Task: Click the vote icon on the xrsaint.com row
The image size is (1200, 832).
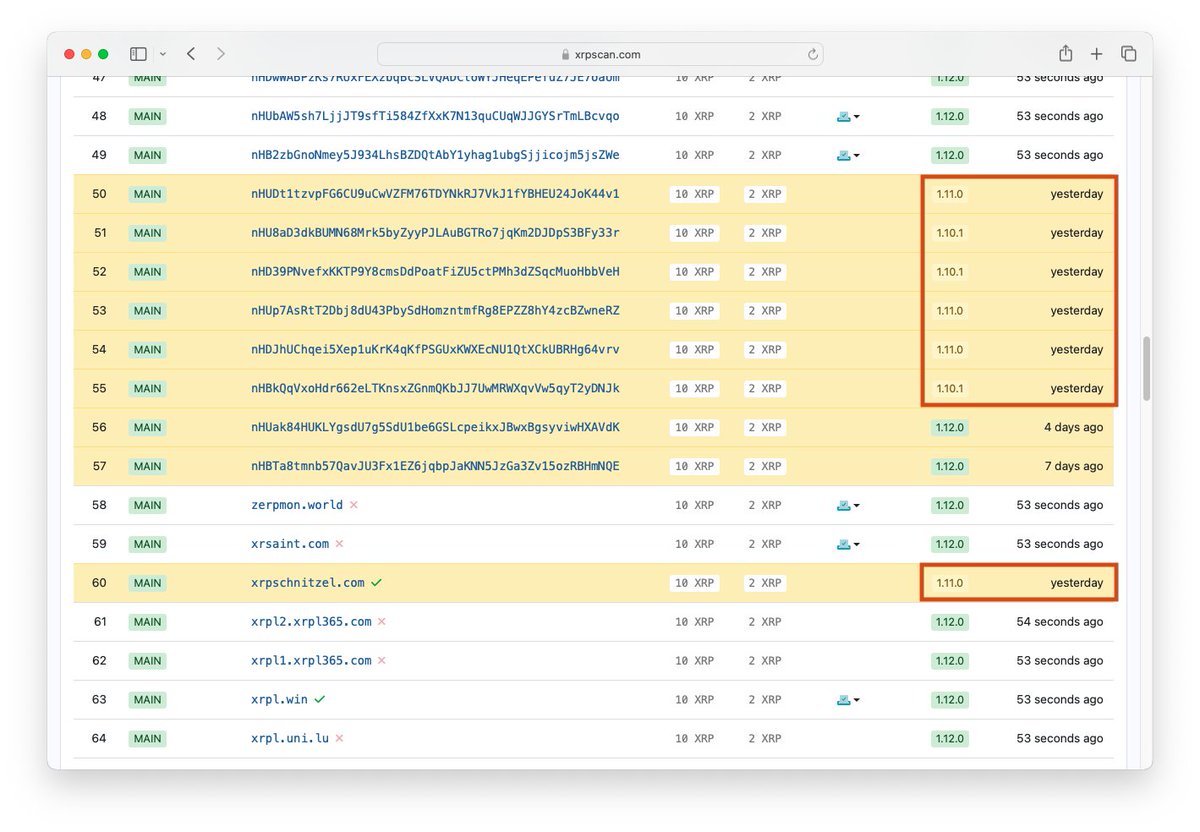Action: (x=845, y=544)
